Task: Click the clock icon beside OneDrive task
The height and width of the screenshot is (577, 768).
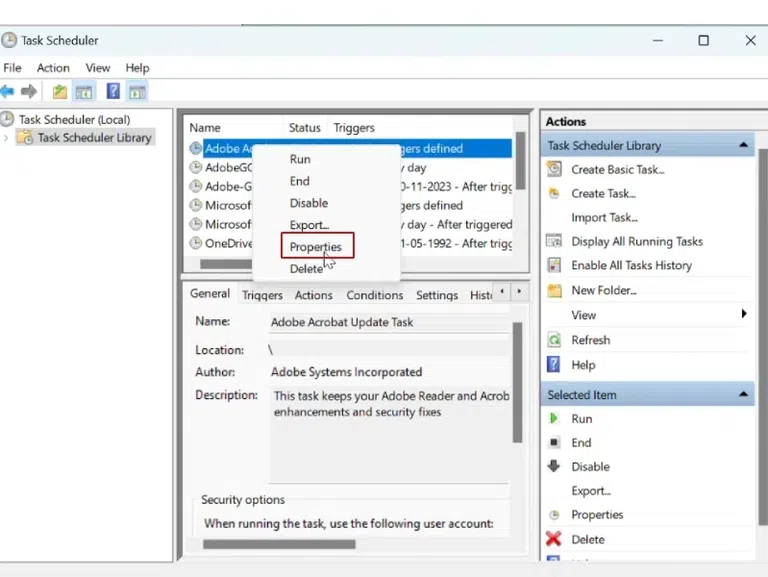Action: pyautogui.click(x=196, y=243)
